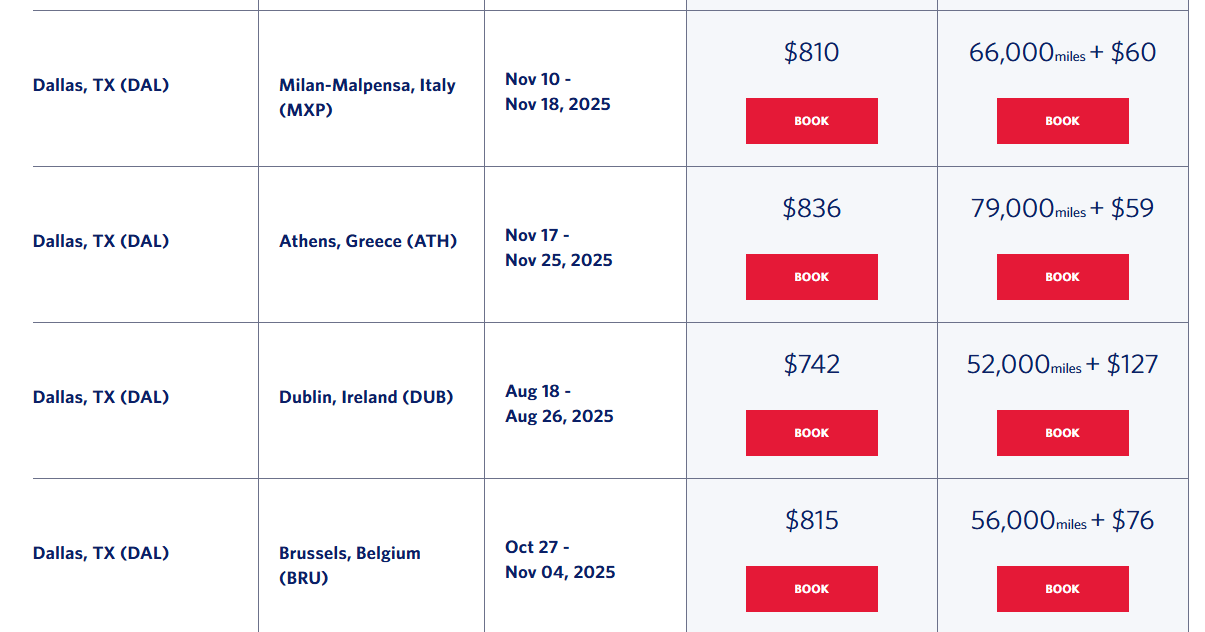Select the $810 price for Milan-Malpensa
The image size is (1205, 632).
pyautogui.click(x=811, y=52)
